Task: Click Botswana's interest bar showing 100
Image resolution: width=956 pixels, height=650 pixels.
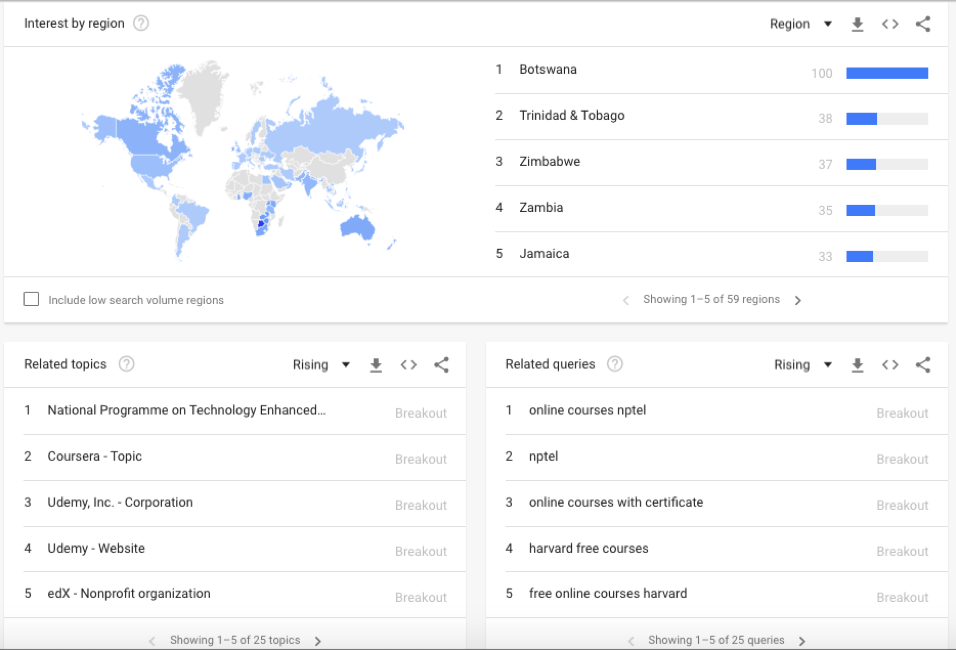Action: [x=887, y=73]
